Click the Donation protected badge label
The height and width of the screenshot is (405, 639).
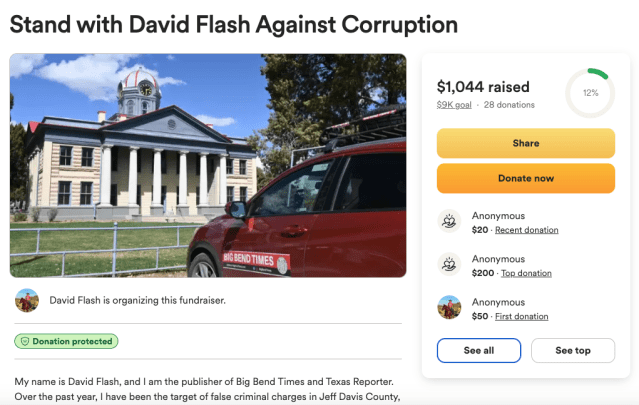[72, 341]
